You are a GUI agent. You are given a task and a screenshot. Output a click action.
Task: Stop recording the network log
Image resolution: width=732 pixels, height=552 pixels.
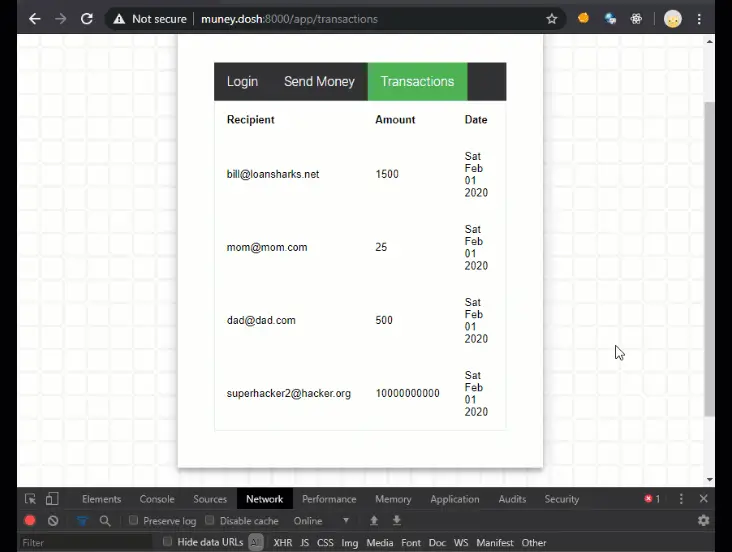(x=30, y=521)
